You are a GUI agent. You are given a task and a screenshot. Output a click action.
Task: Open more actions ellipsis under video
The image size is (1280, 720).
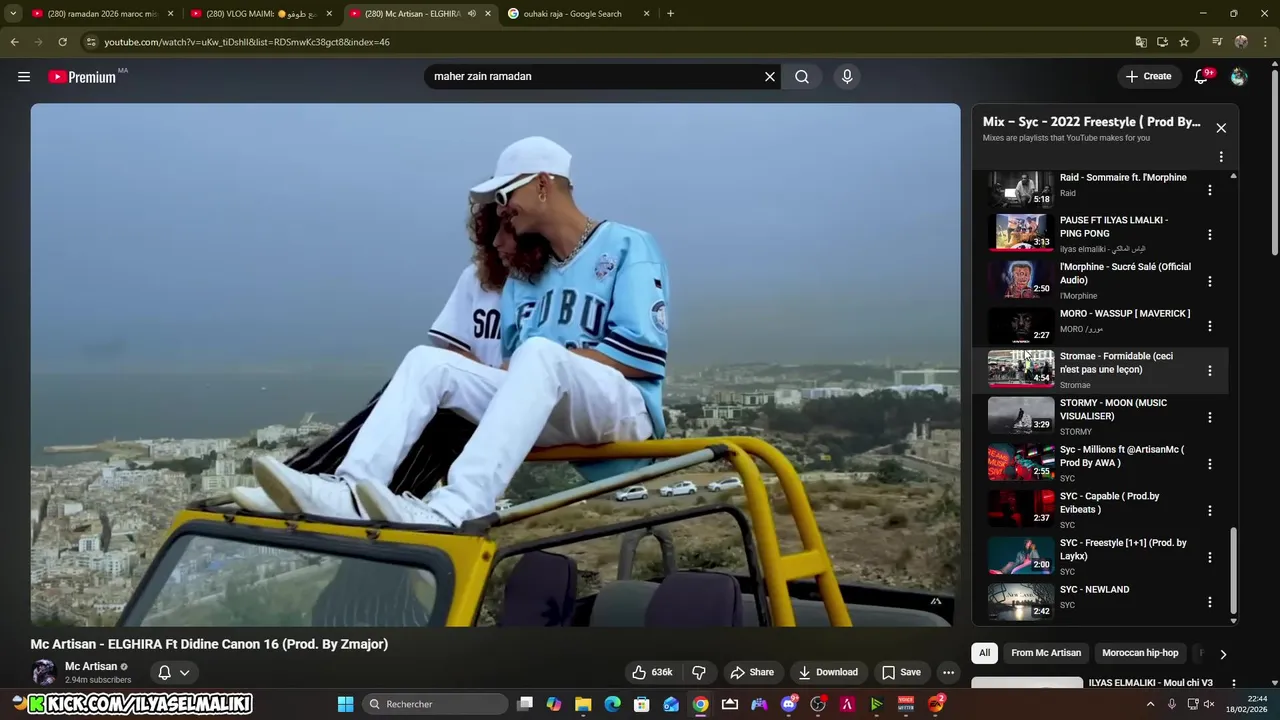click(949, 672)
